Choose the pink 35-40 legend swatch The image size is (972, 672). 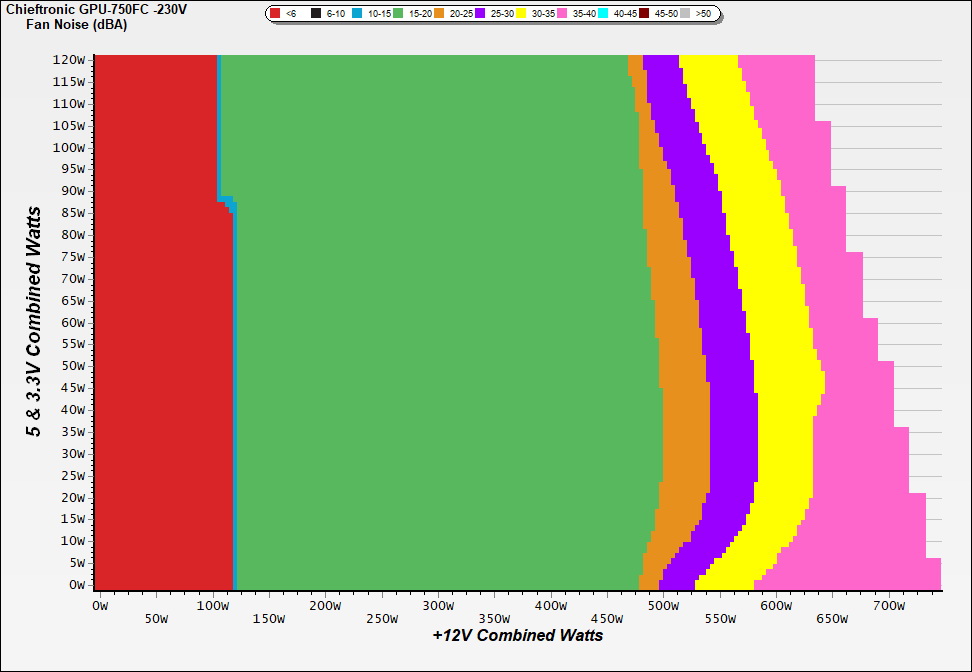[x=562, y=14]
